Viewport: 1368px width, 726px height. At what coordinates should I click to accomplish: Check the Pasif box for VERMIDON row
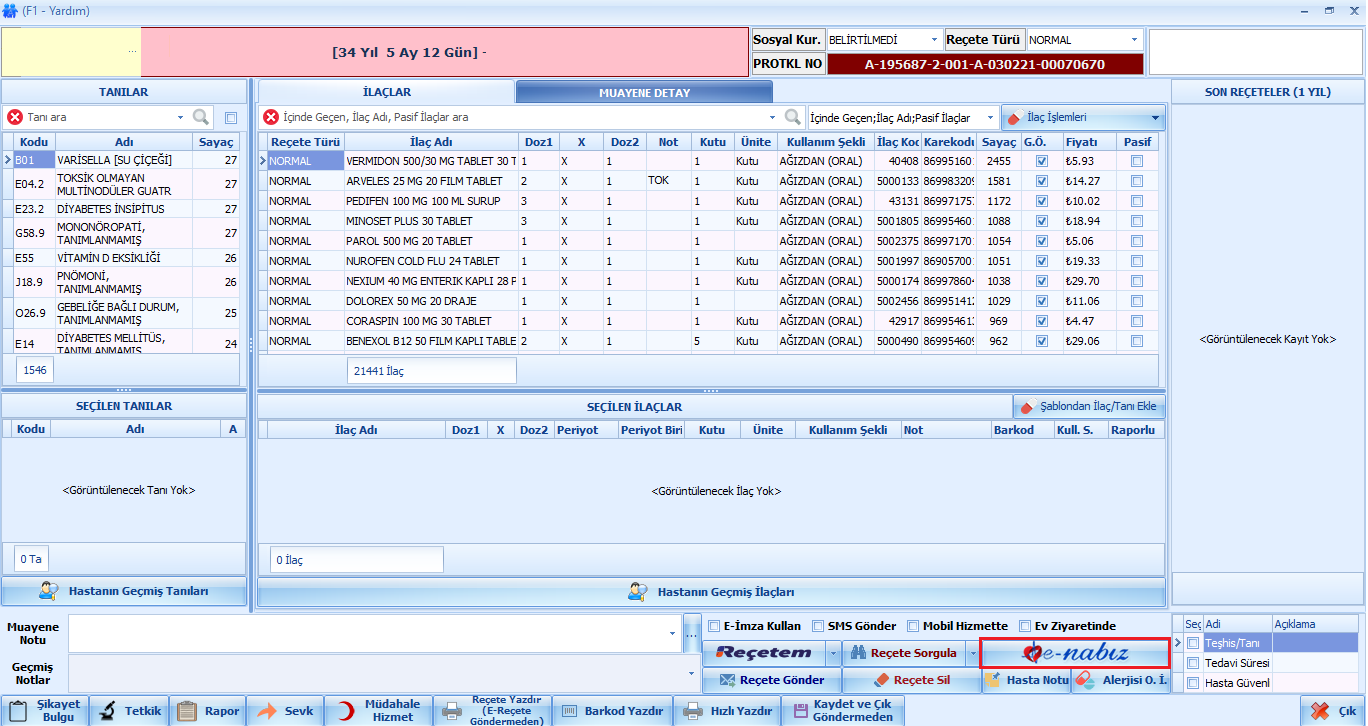click(1137, 161)
